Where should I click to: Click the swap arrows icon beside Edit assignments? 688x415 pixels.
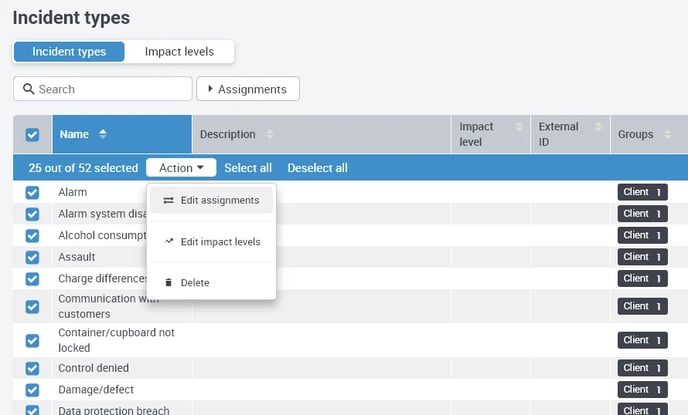tap(168, 200)
